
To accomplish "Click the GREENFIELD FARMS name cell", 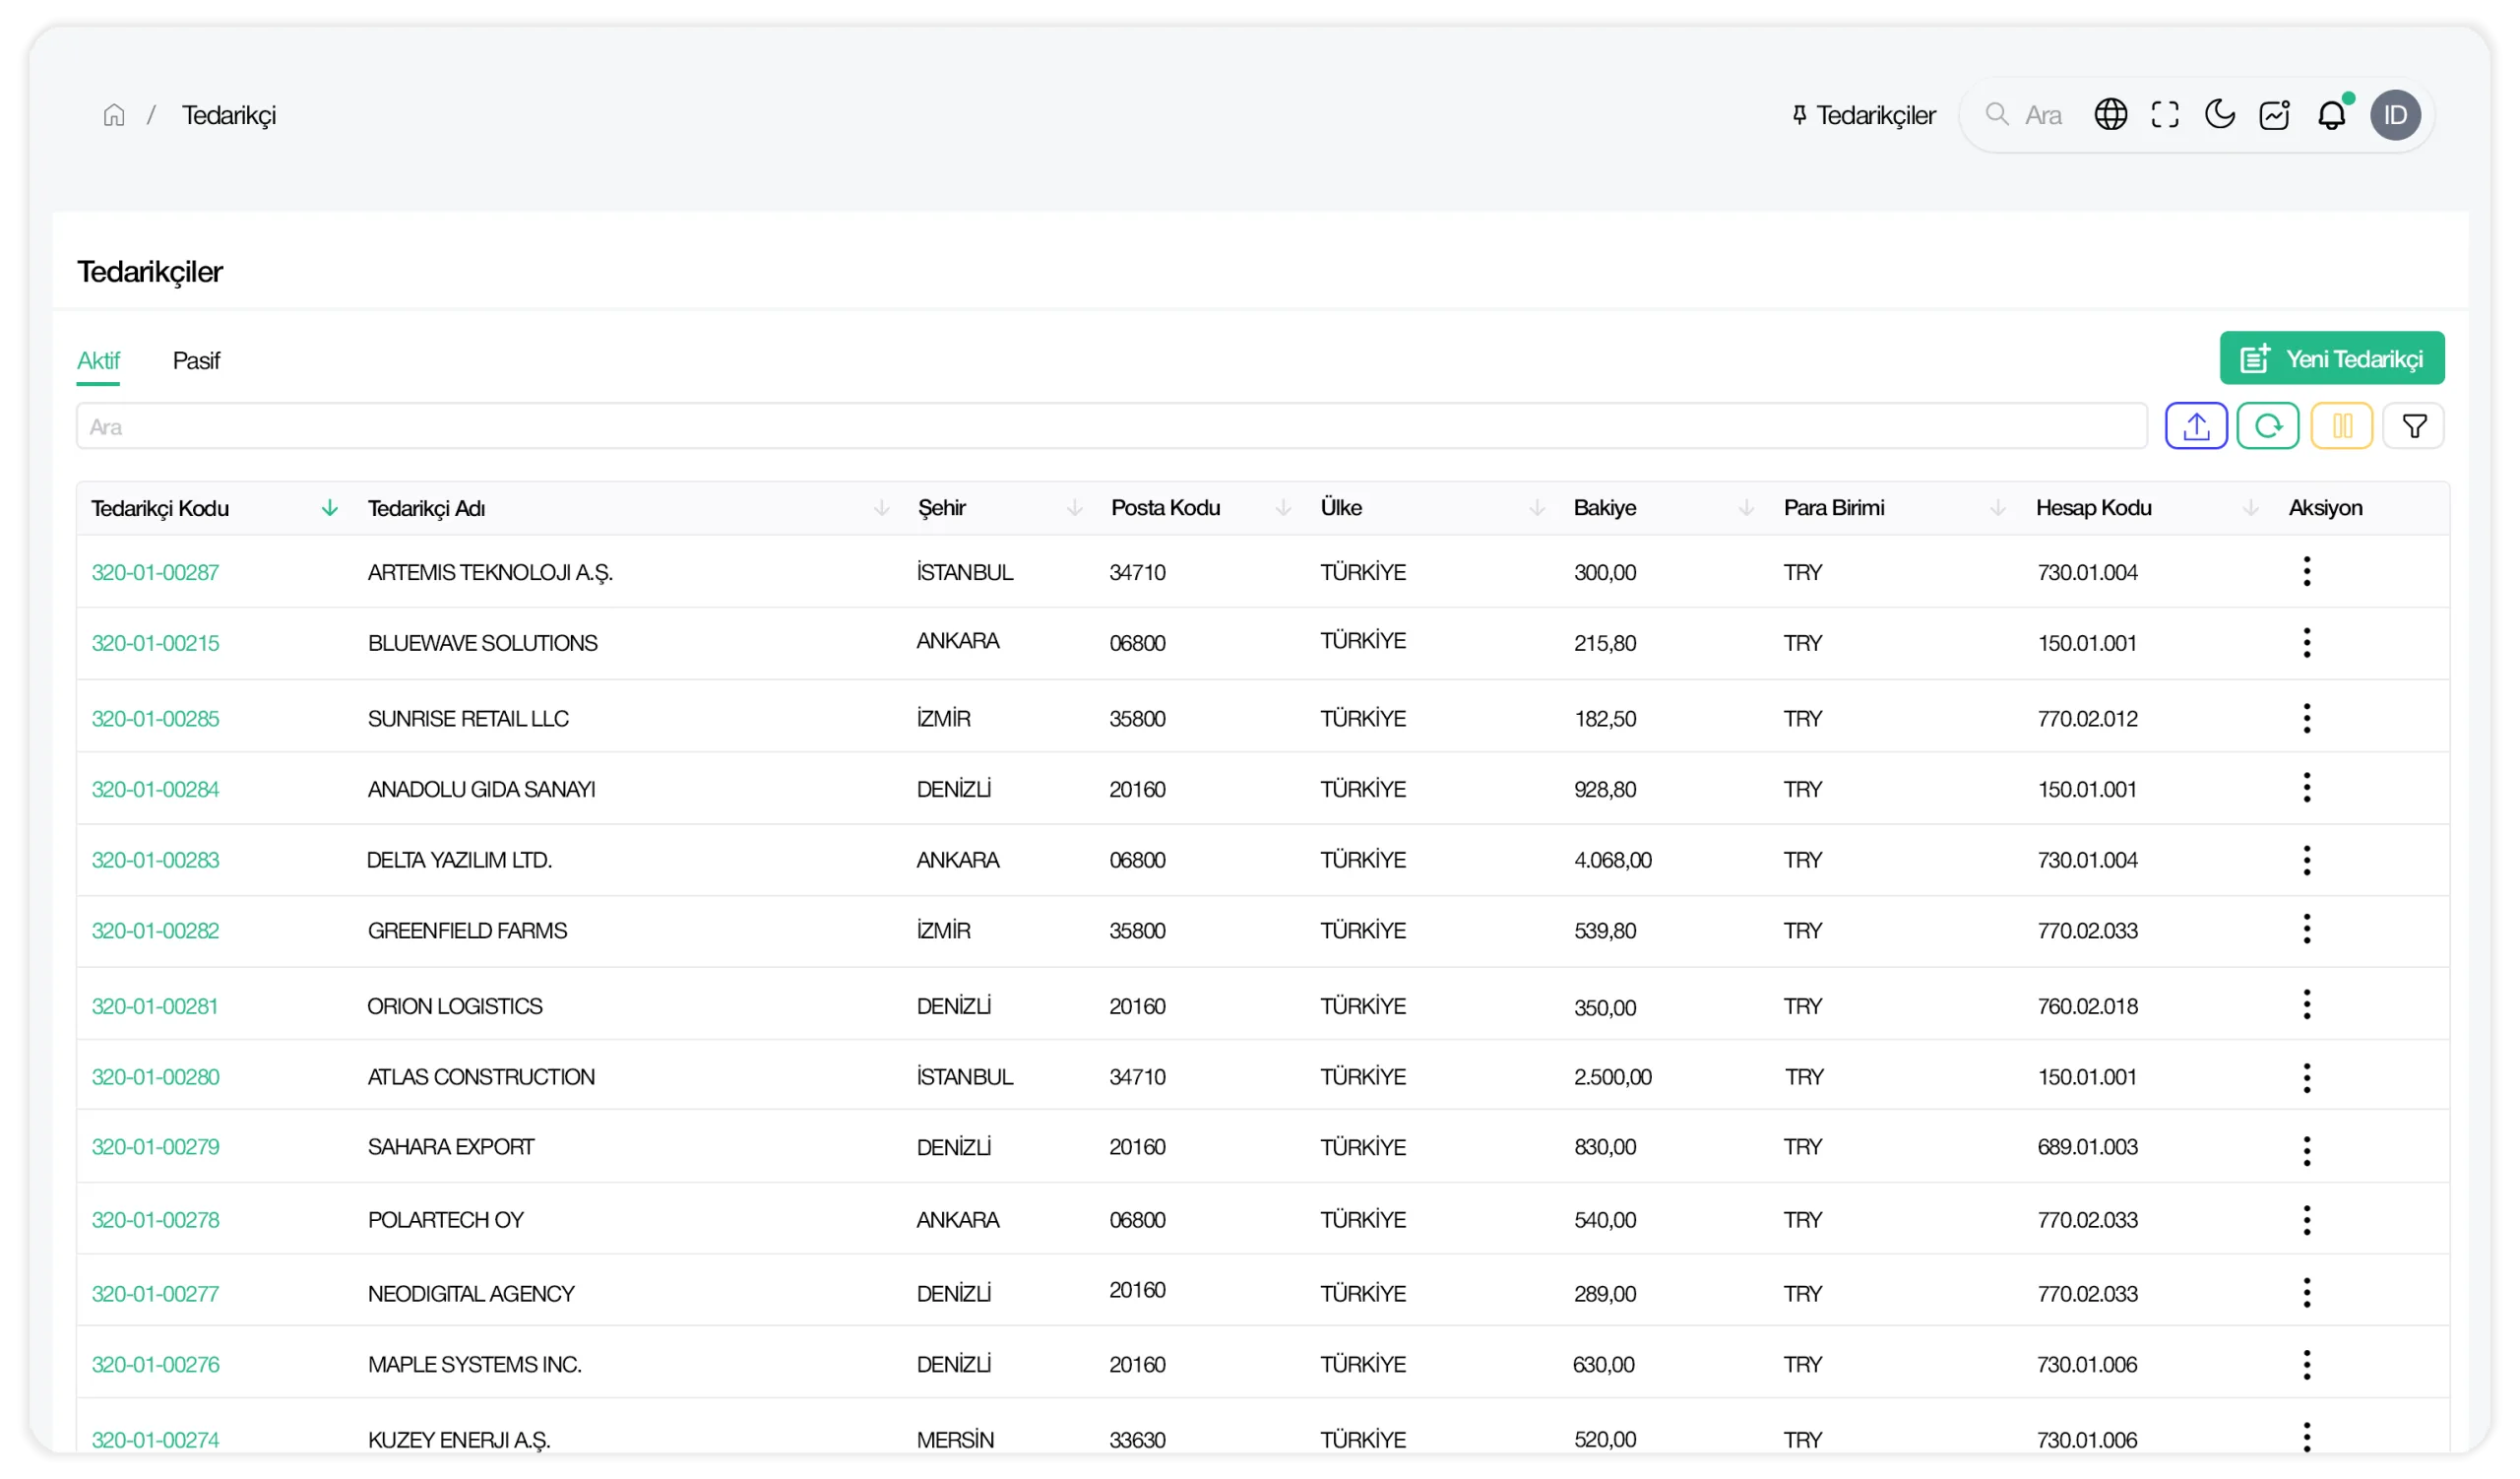I will point(467,932).
